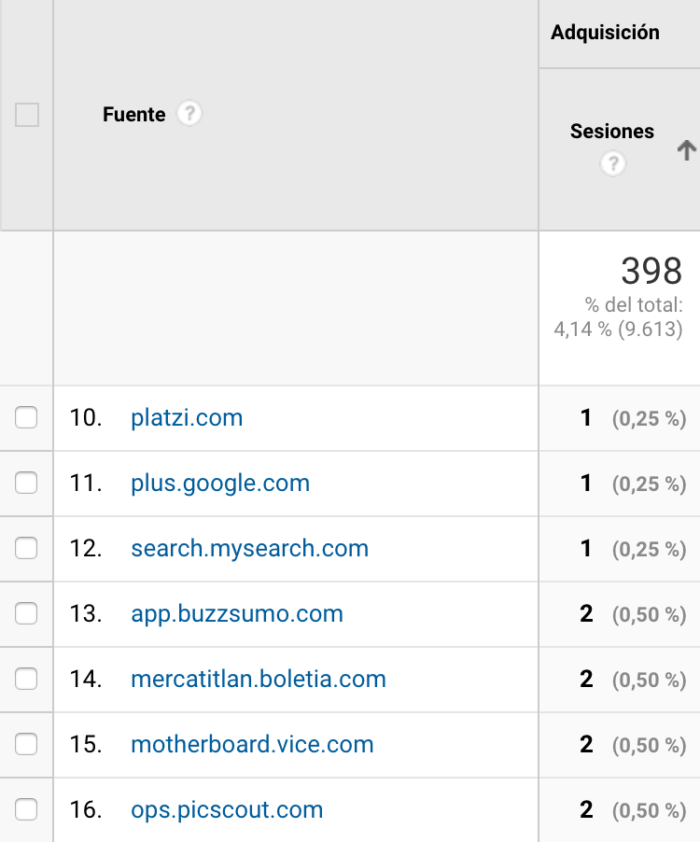Check the motherboard.vice.com row checkbox
Image resolution: width=700 pixels, height=842 pixels.
pyautogui.click(x=26, y=744)
